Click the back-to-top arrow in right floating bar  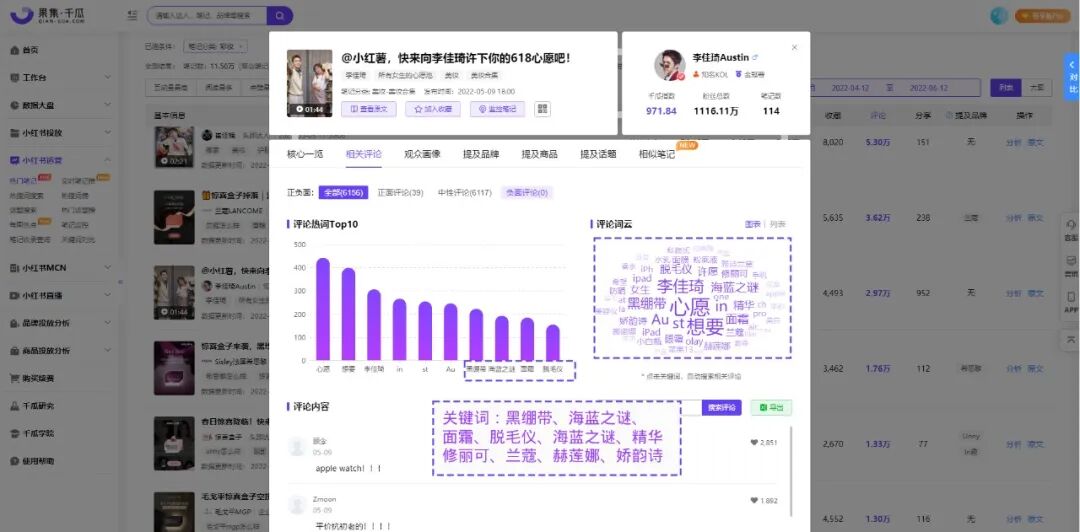[x=1070, y=339]
